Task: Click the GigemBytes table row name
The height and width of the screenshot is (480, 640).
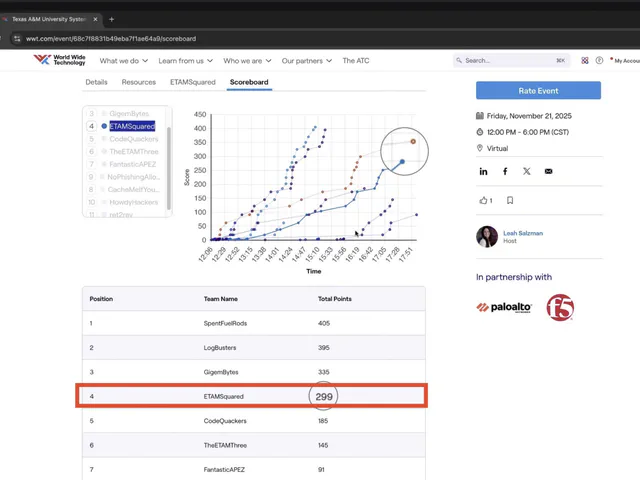Action: tap(221, 372)
